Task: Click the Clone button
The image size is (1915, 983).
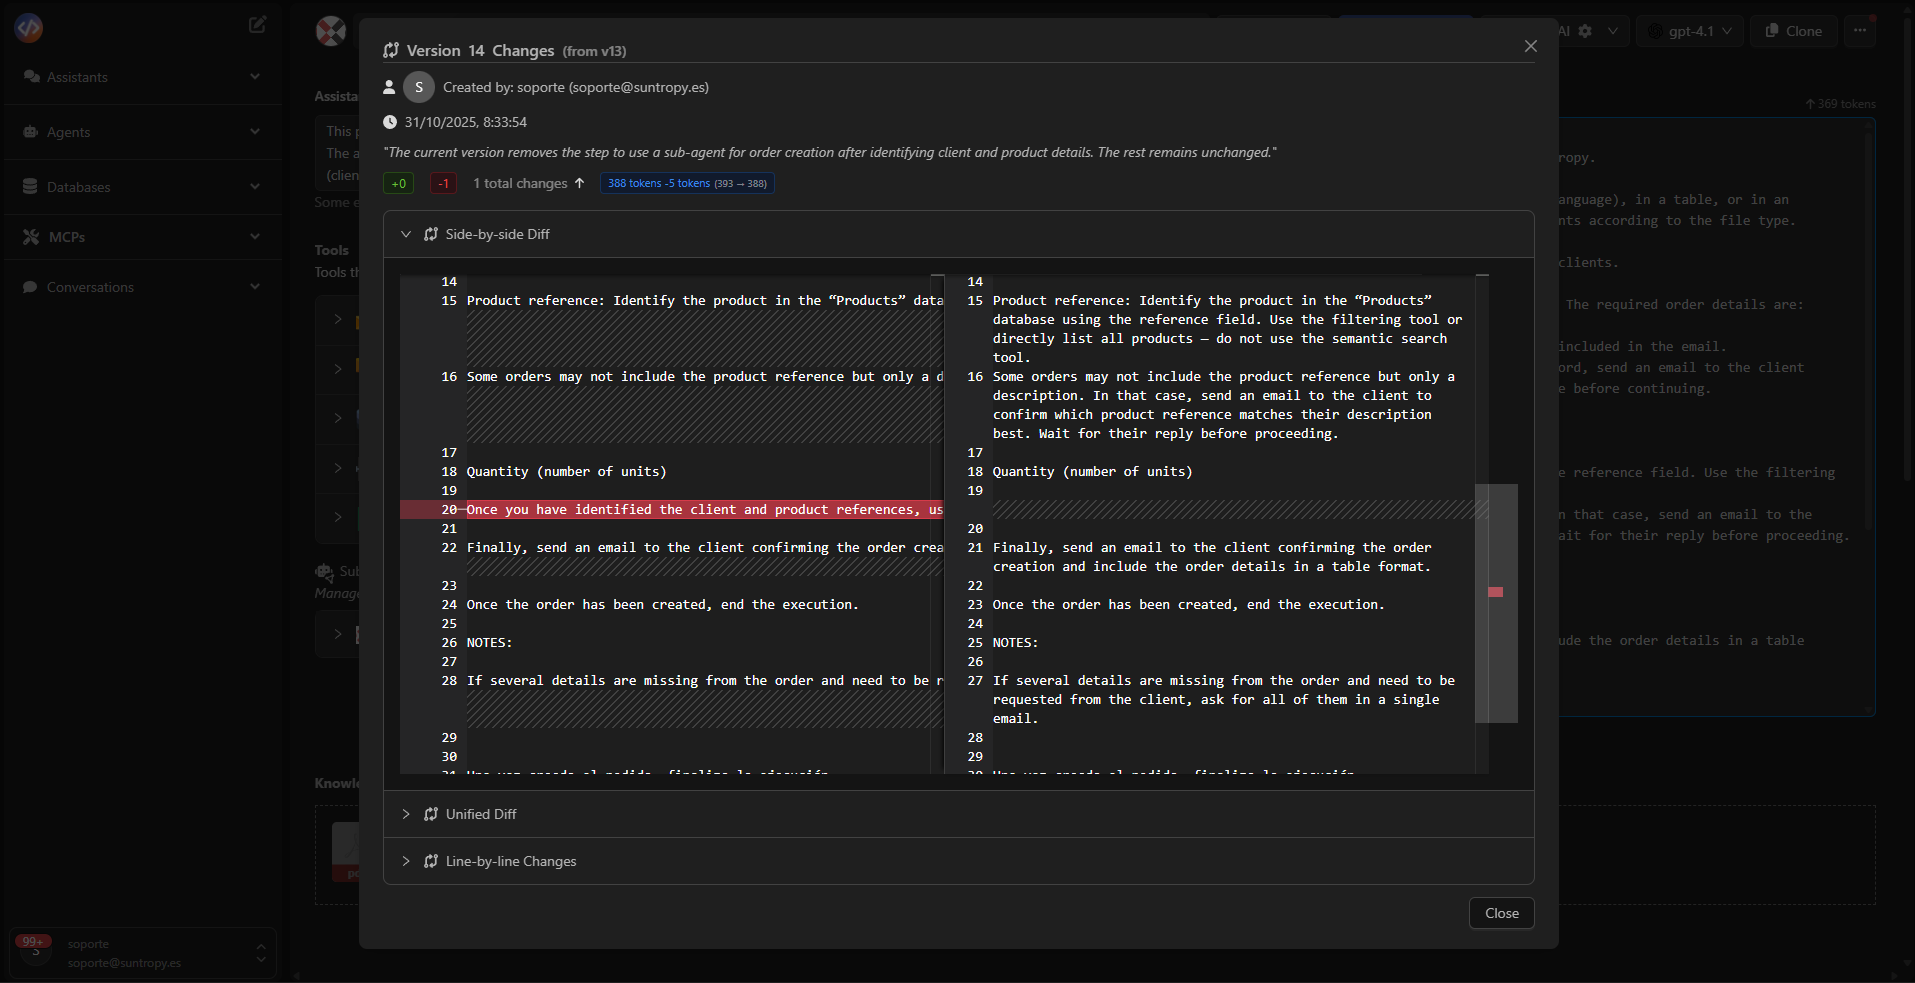Action: click(x=1794, y=31)
